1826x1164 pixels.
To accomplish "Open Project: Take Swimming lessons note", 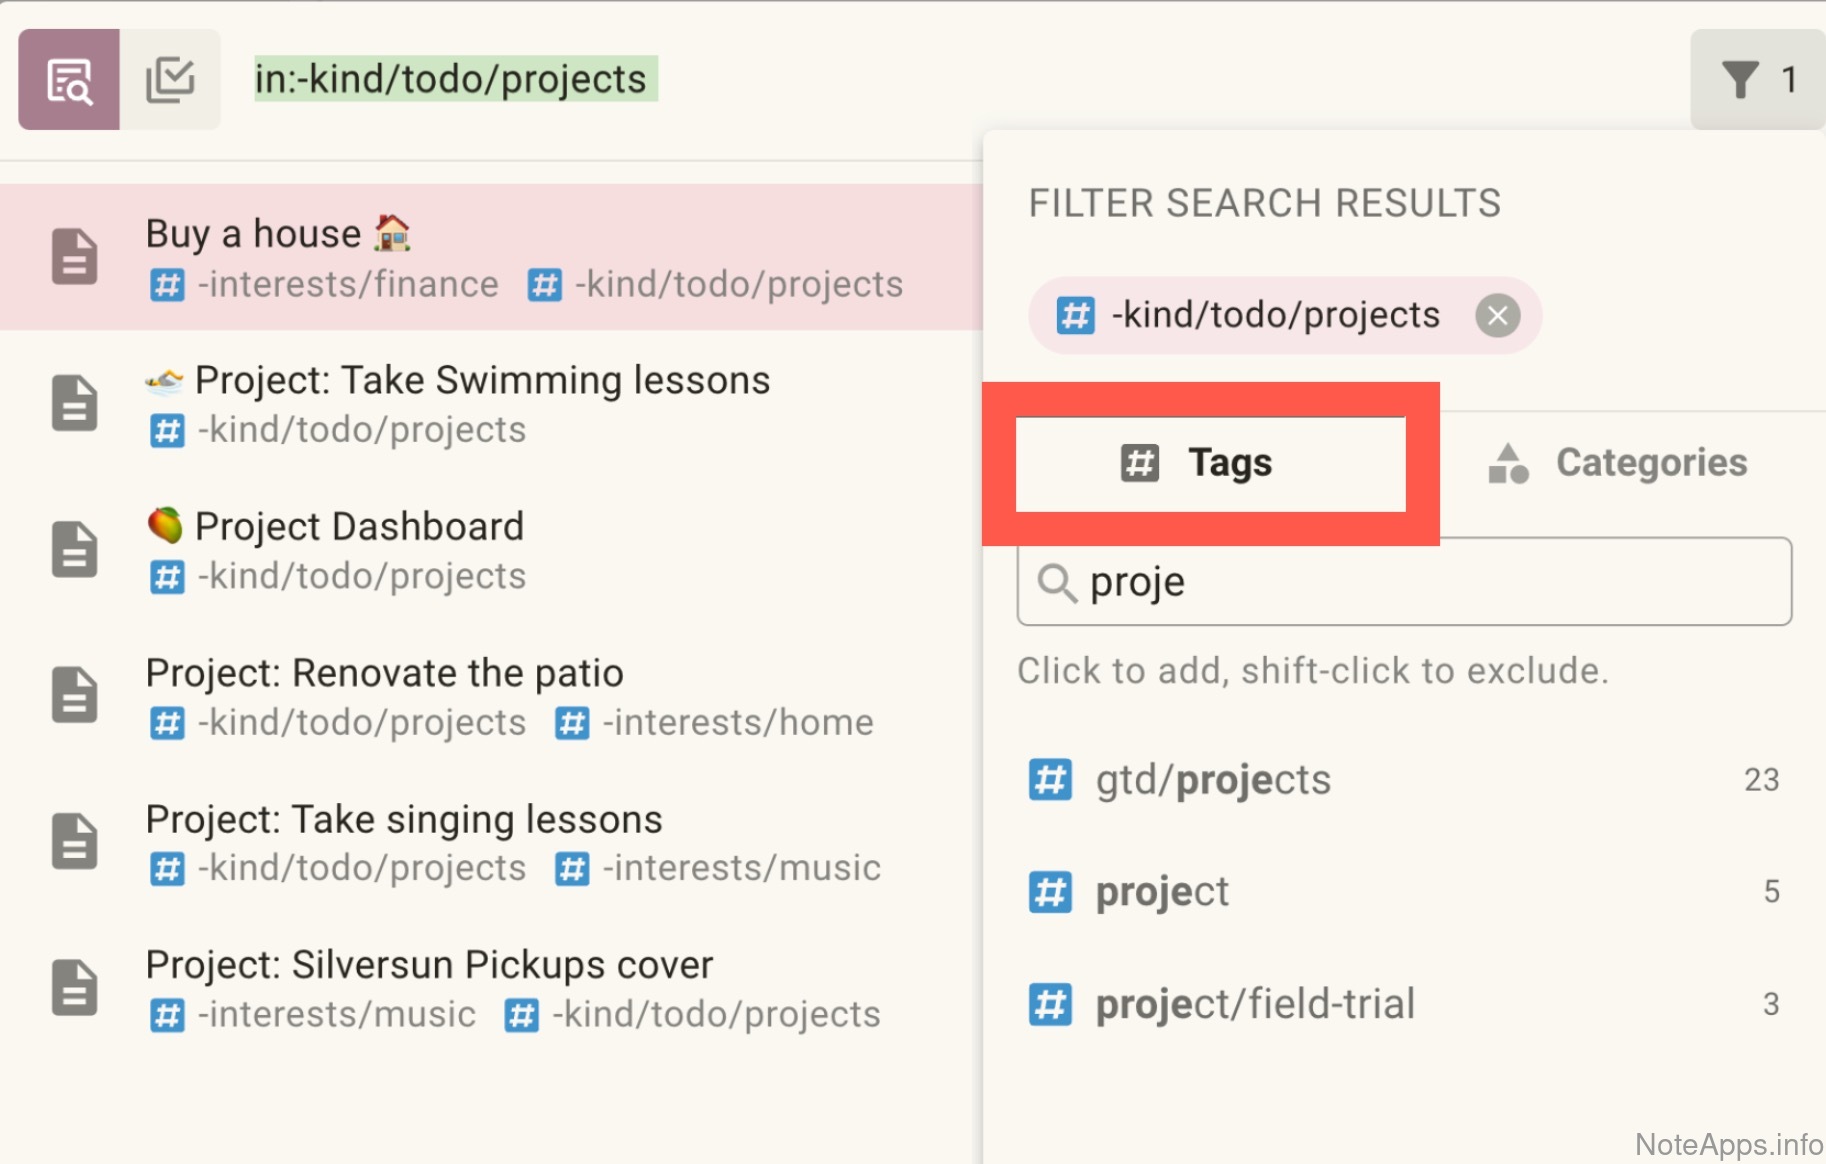I will coord(482,381).
